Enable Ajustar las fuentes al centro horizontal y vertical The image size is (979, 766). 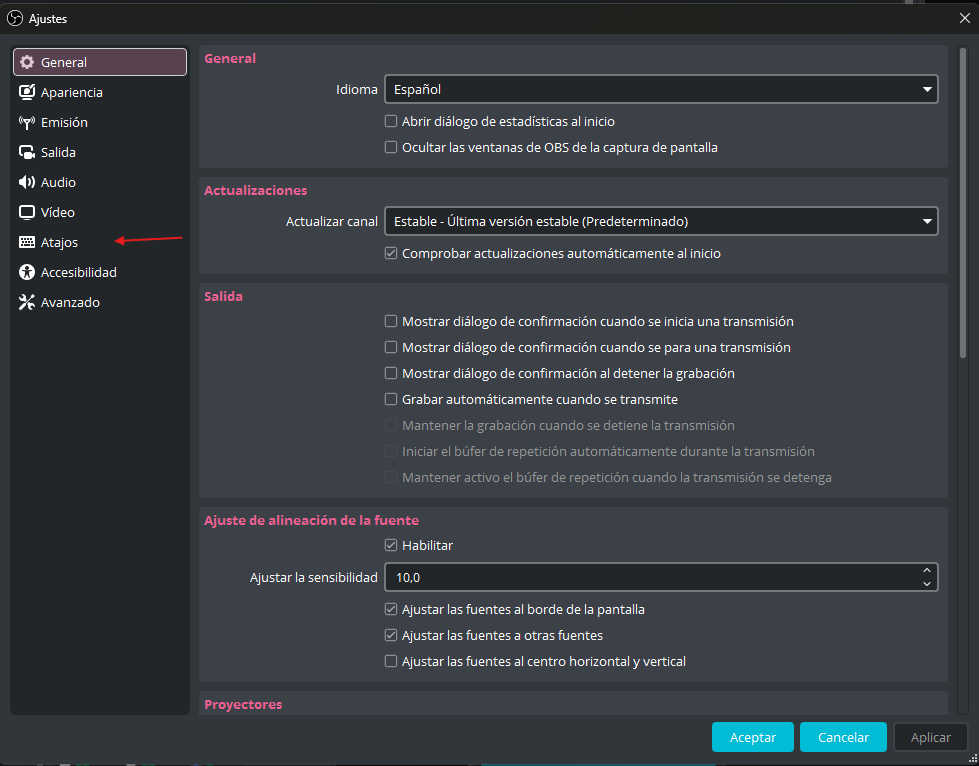point(391,661)
